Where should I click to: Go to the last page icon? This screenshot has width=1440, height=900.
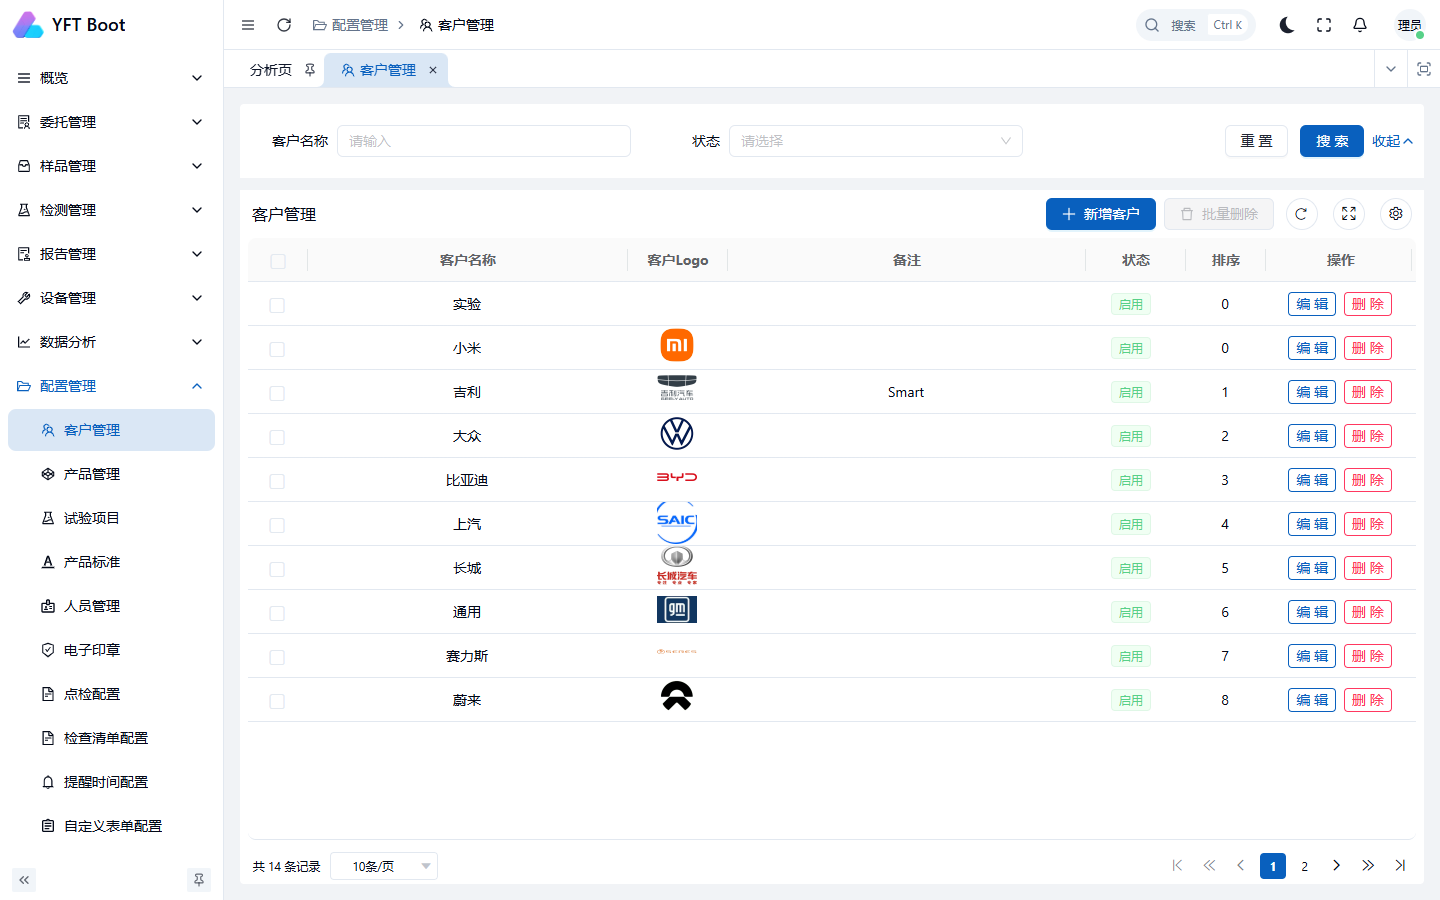coord(1400,866)
